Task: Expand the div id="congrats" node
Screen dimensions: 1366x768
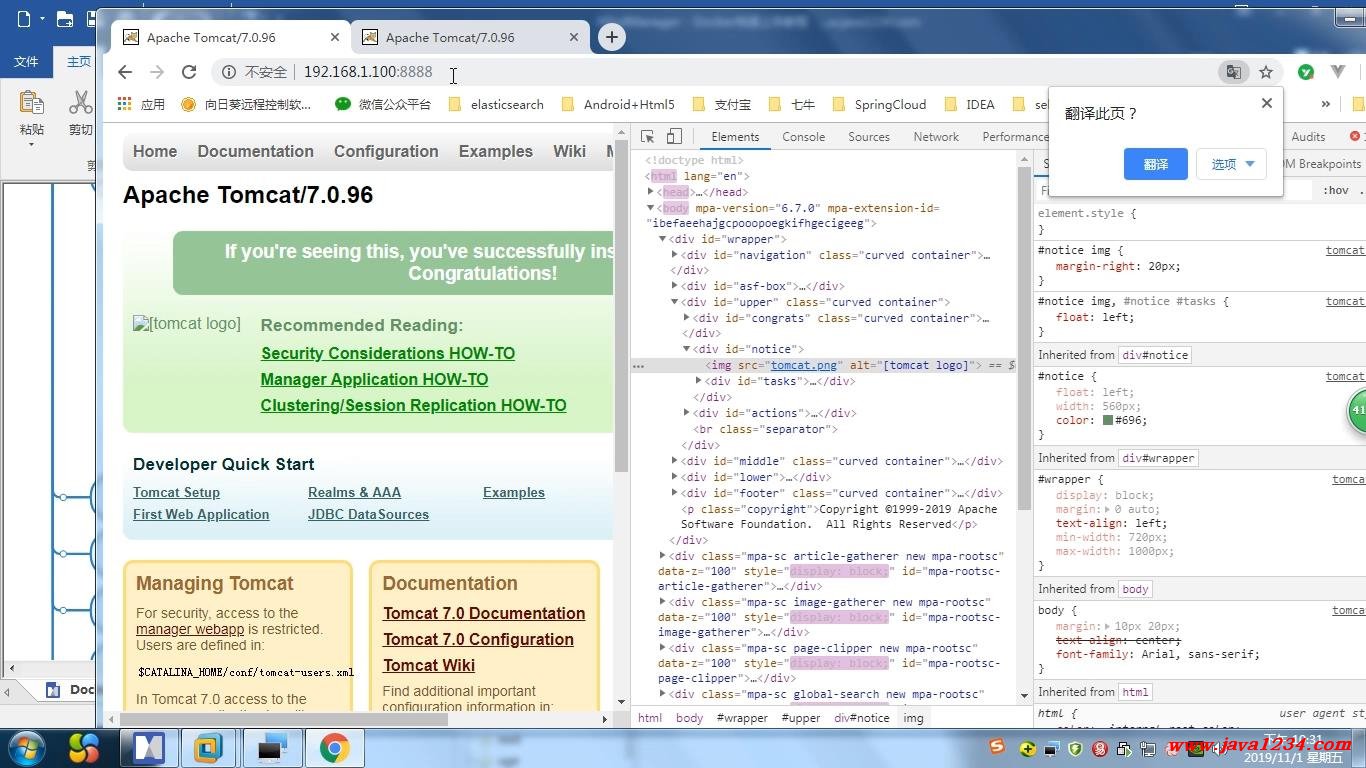Action: coord(687,318)
